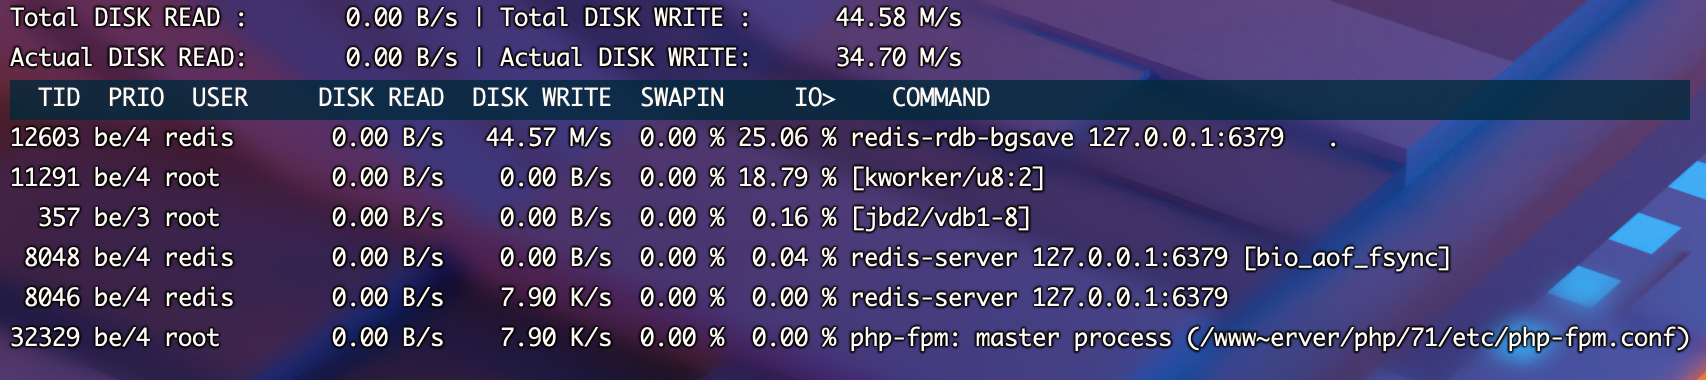Click the 7.90 K/s value on row 32329
This screenshot has width=1706, height=380.
point(556,338)
